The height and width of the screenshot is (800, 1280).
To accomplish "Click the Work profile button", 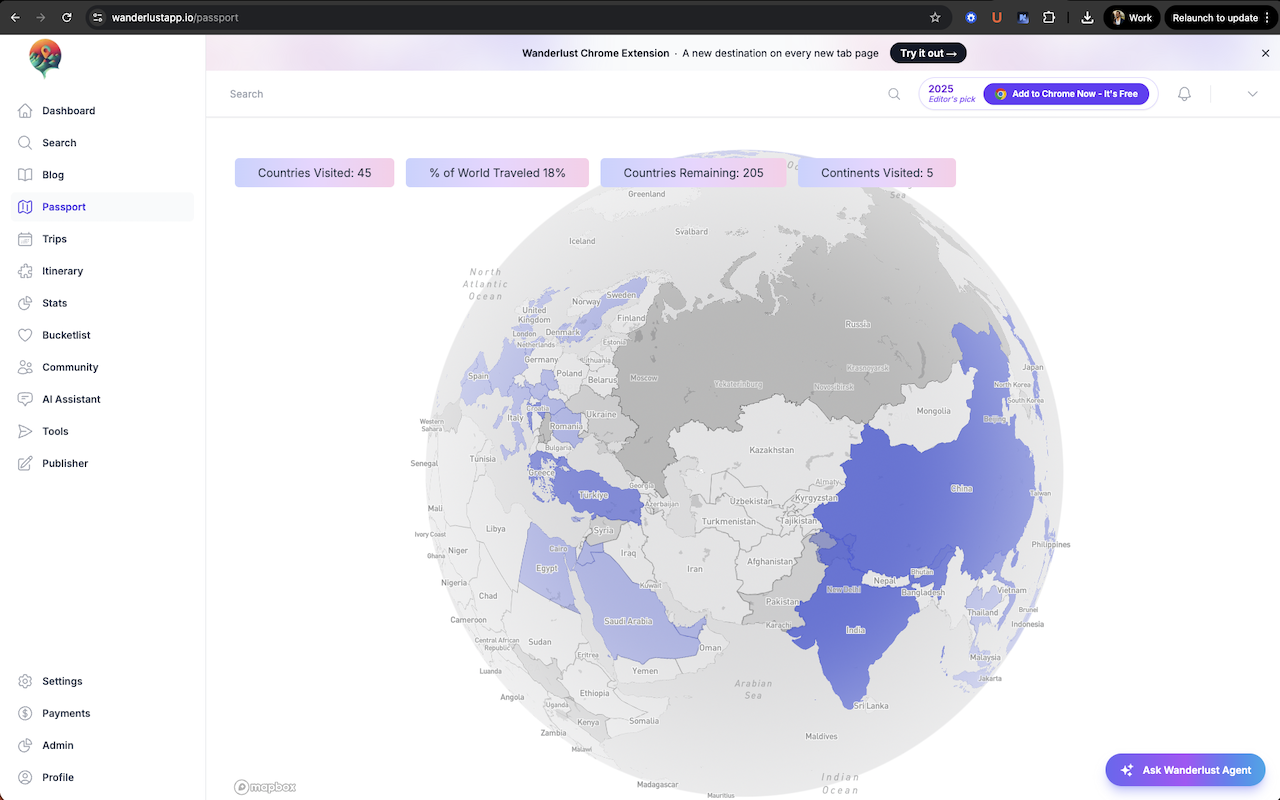I will 1132,17.
